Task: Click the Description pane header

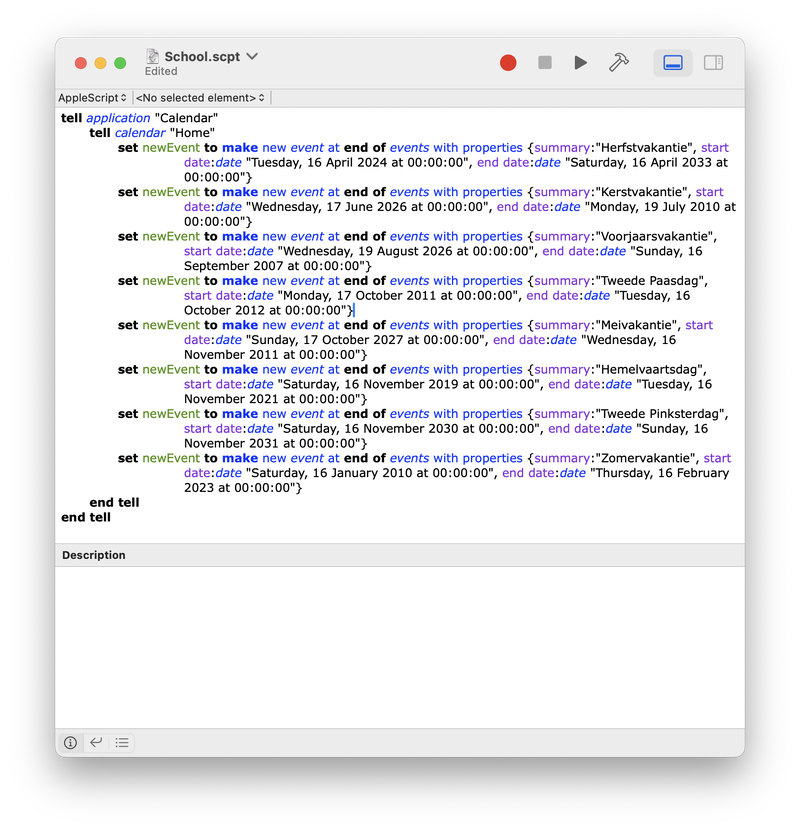Action: (94, 555)
